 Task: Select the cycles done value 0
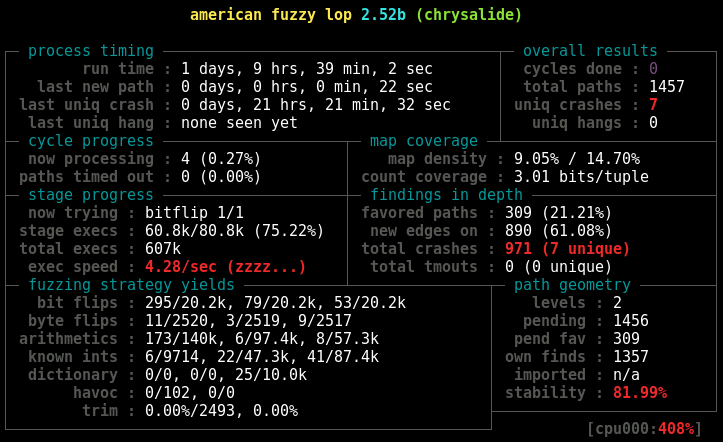(653, 69)
